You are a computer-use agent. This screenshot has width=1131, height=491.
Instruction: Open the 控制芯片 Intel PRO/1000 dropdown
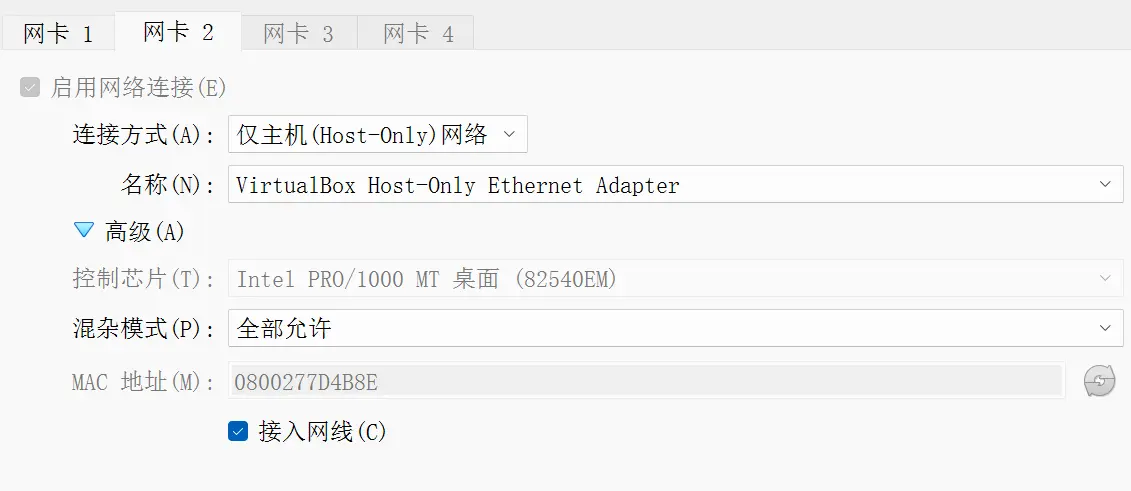pyautogui.click(x=675, y=278)
